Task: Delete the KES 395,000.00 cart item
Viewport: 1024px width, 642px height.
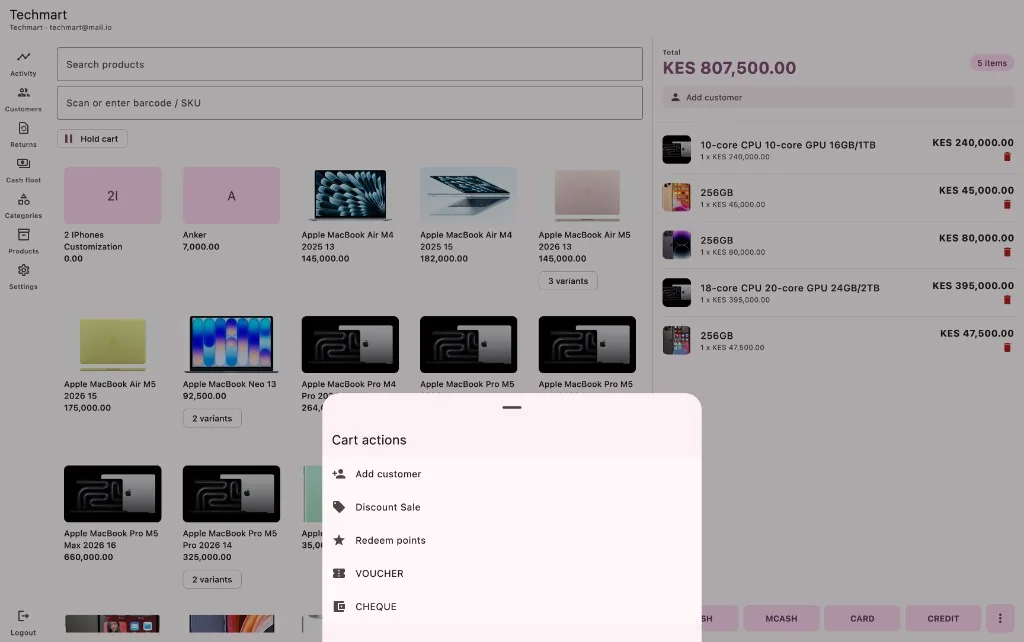Action: click(1007, 300)
